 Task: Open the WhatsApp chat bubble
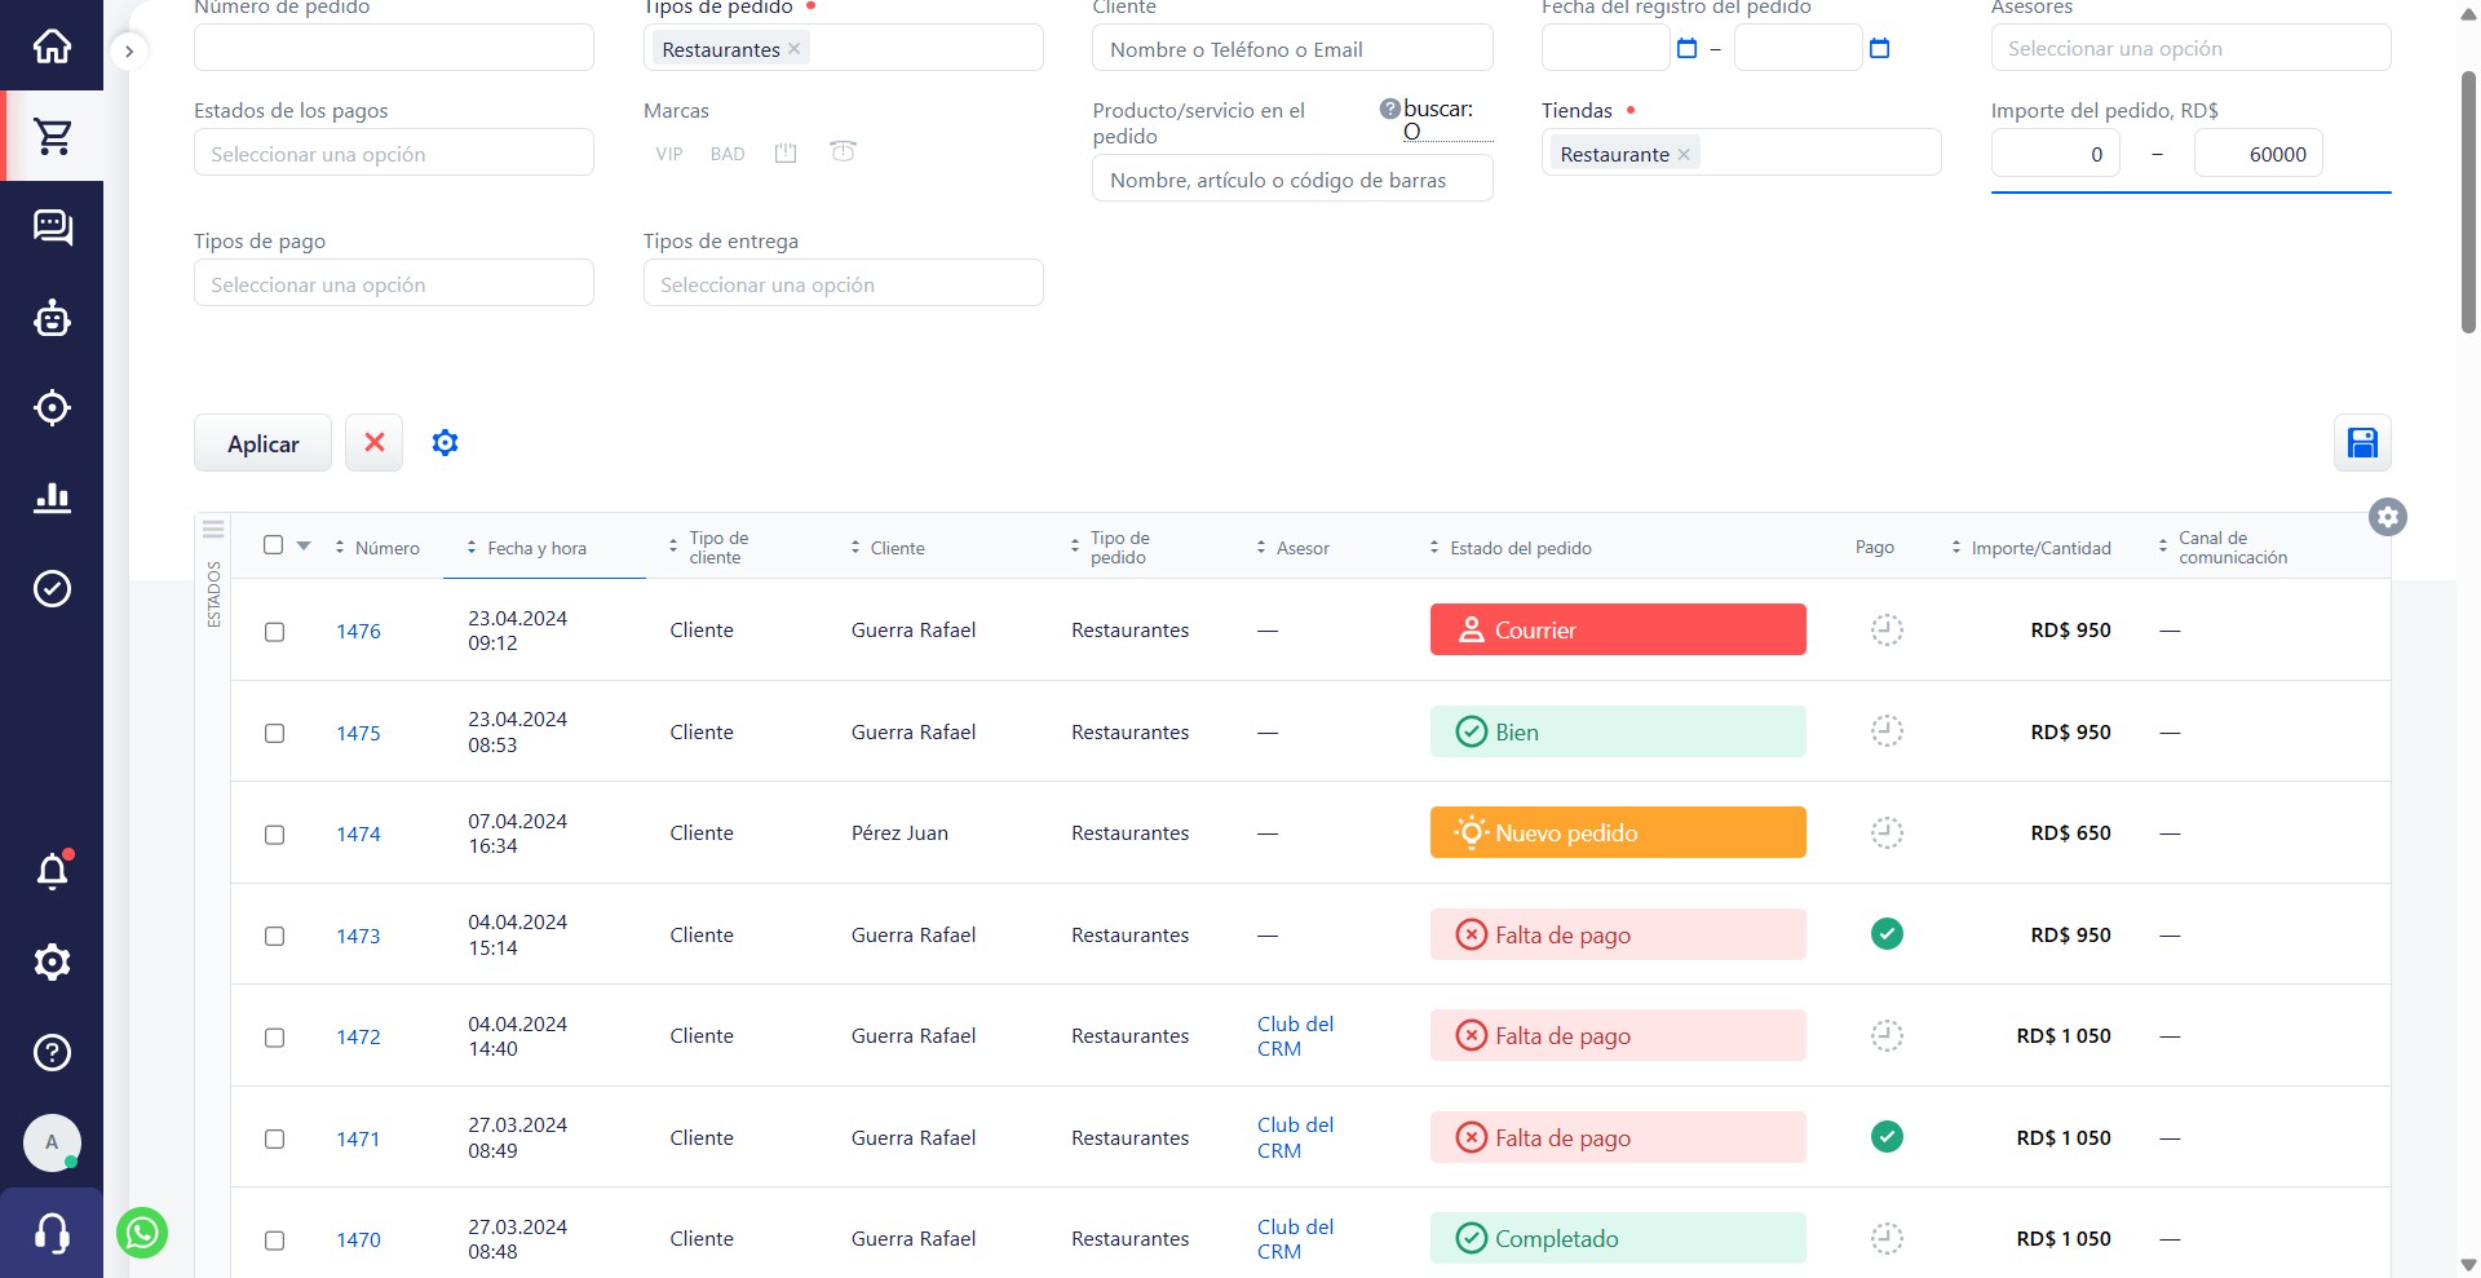coord(142,1232)
